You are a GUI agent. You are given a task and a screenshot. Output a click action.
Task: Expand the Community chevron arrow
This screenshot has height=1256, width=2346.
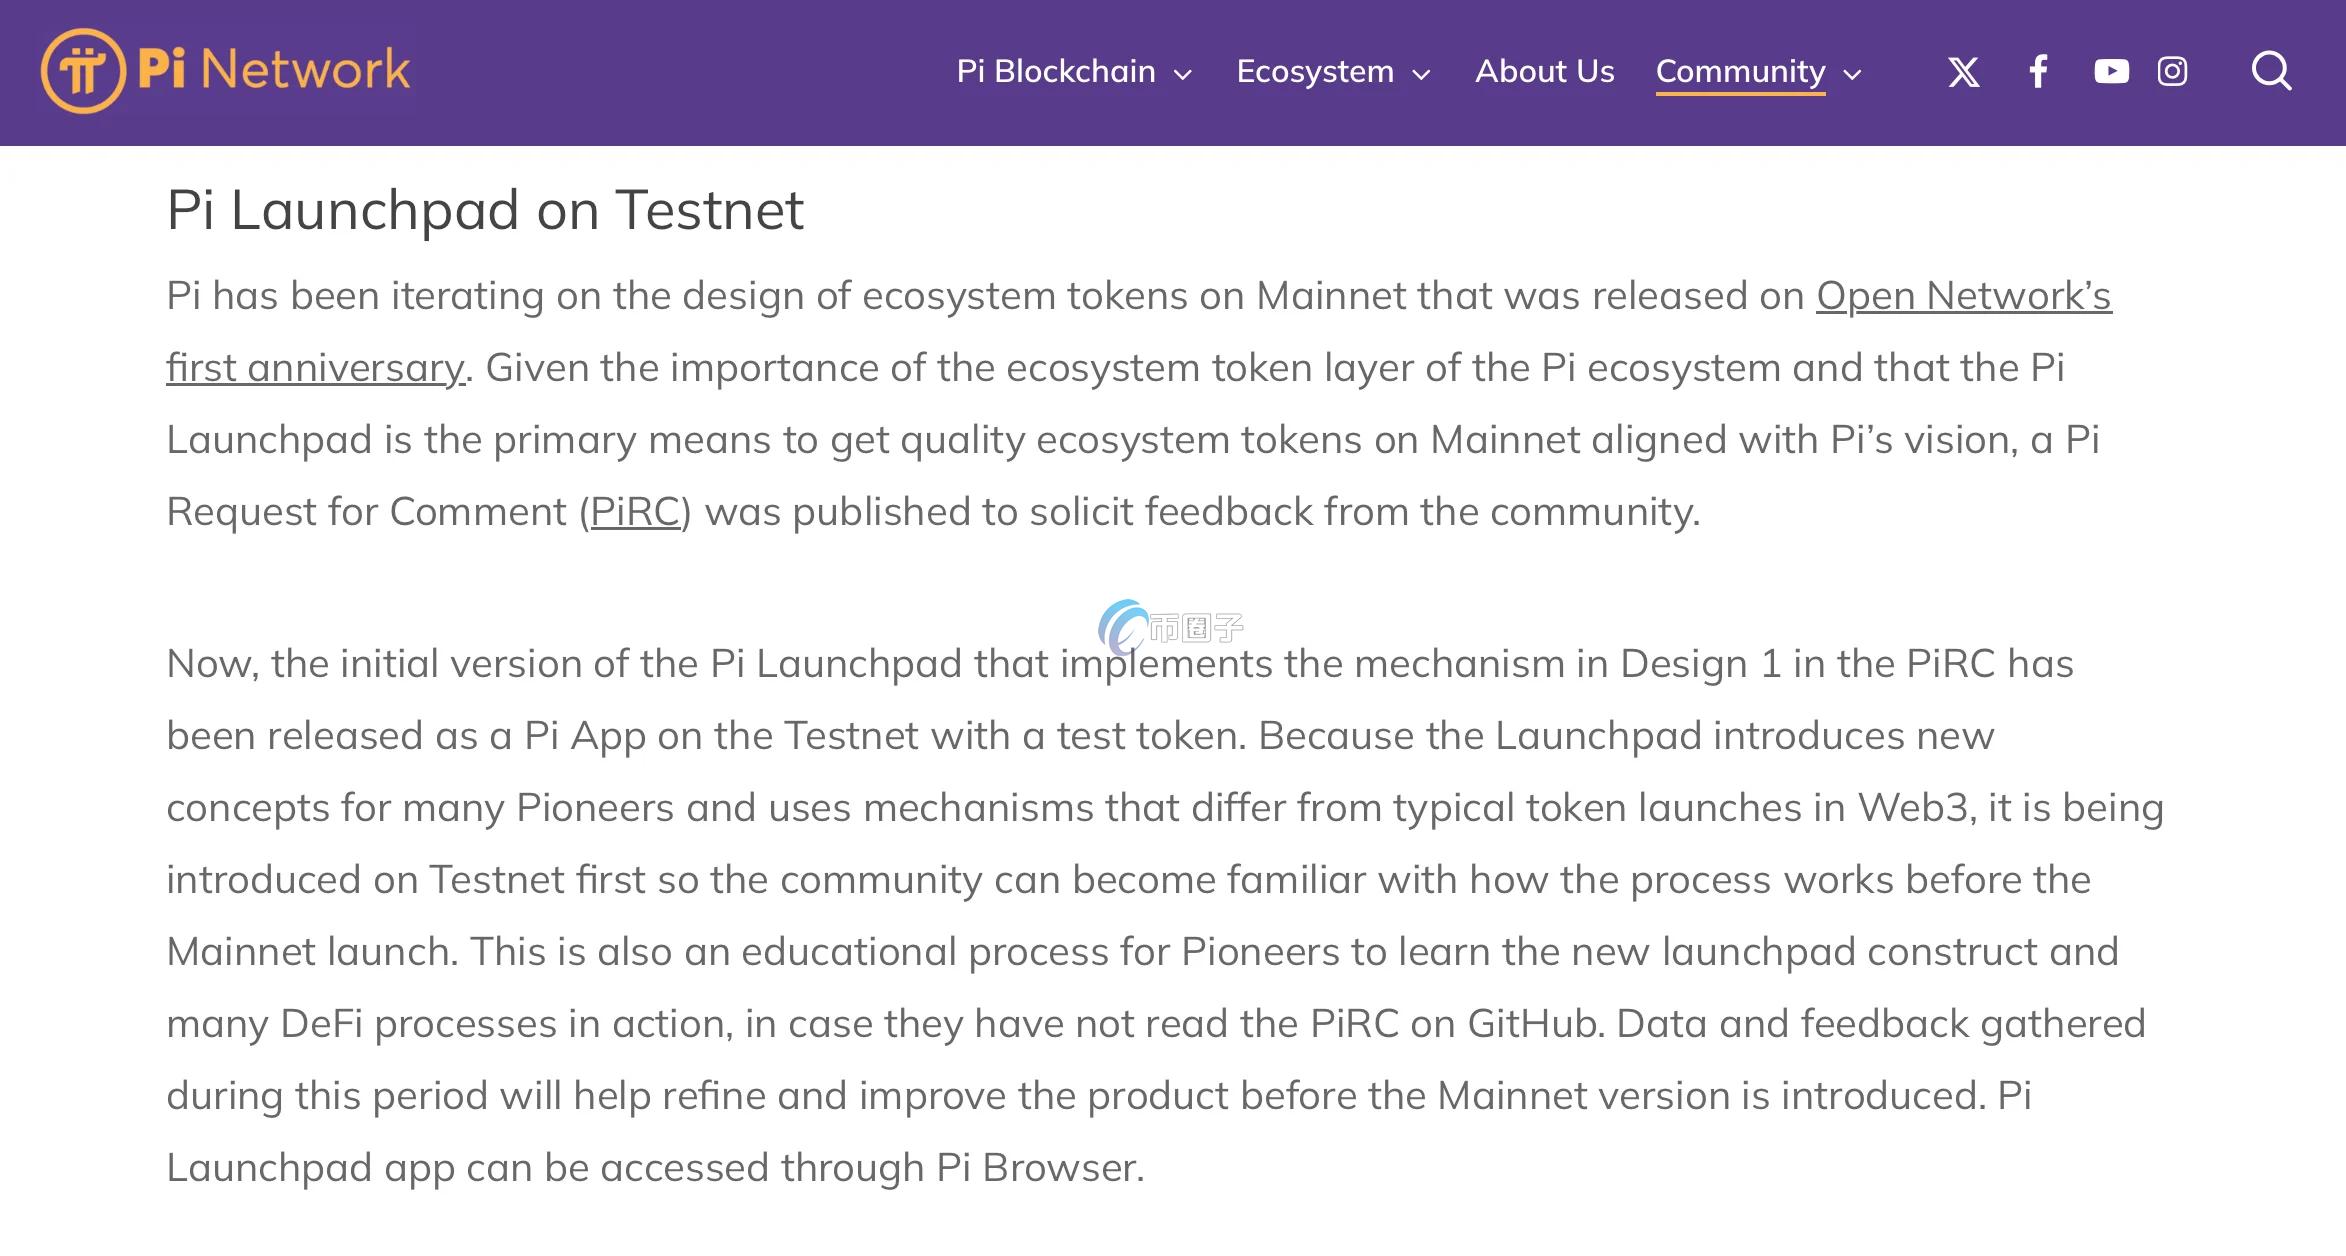pos(1852,74)
